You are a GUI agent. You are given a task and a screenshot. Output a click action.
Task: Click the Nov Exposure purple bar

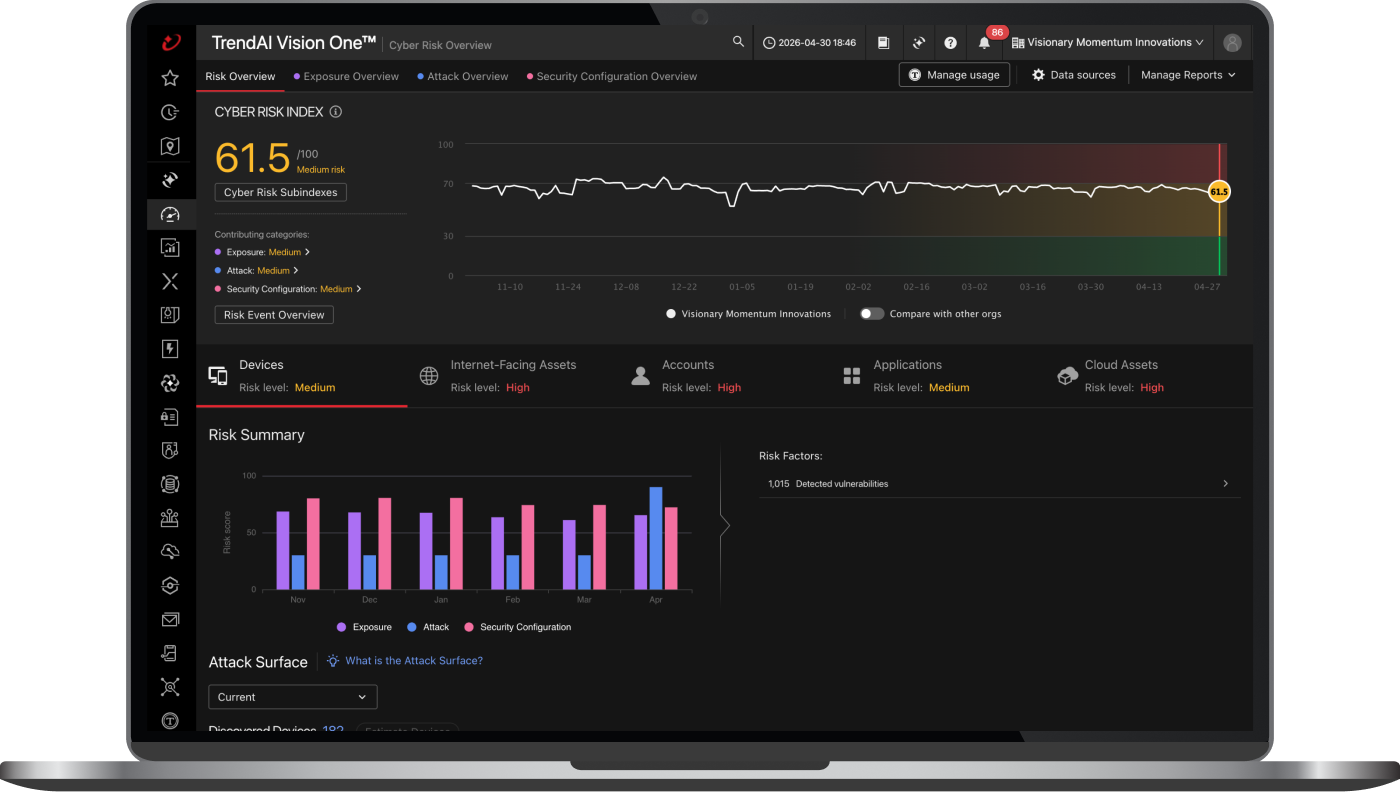283,550
